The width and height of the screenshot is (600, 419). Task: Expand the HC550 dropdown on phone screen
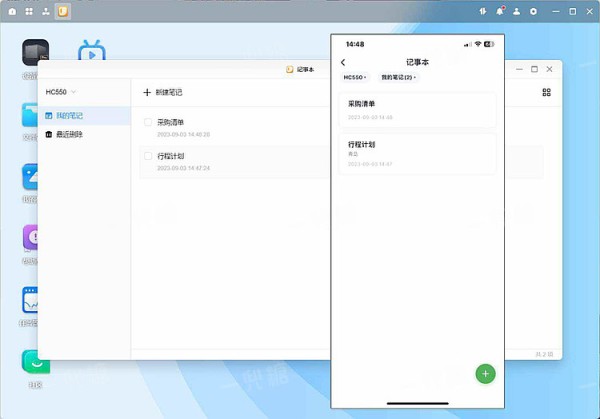pos(355,77)
